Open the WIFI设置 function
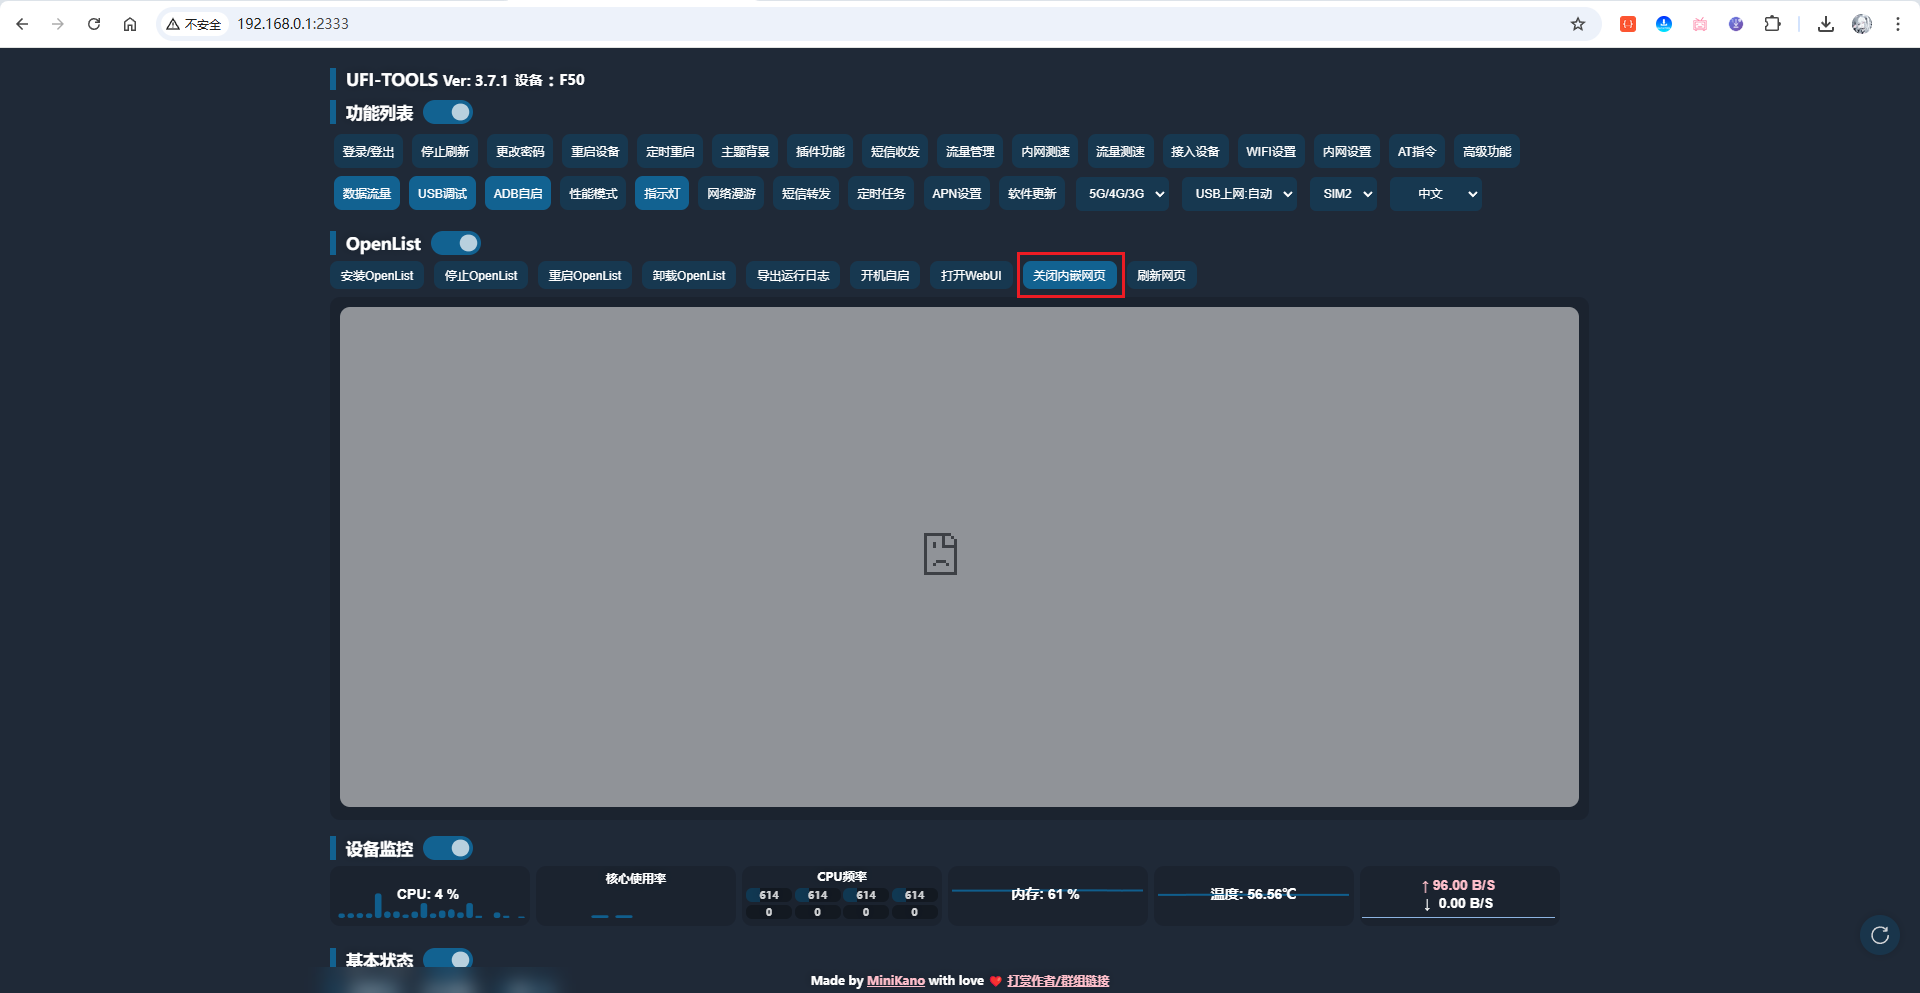This screenshot has height=993, width=1920. (1270, 152)
